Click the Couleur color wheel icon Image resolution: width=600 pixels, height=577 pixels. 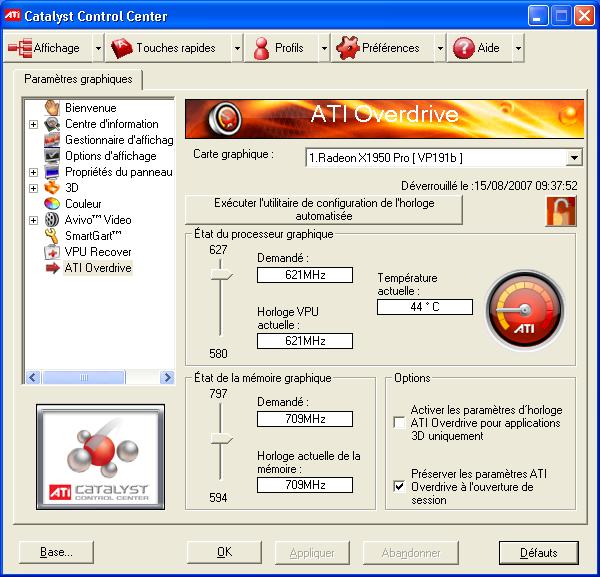point(52,204)
